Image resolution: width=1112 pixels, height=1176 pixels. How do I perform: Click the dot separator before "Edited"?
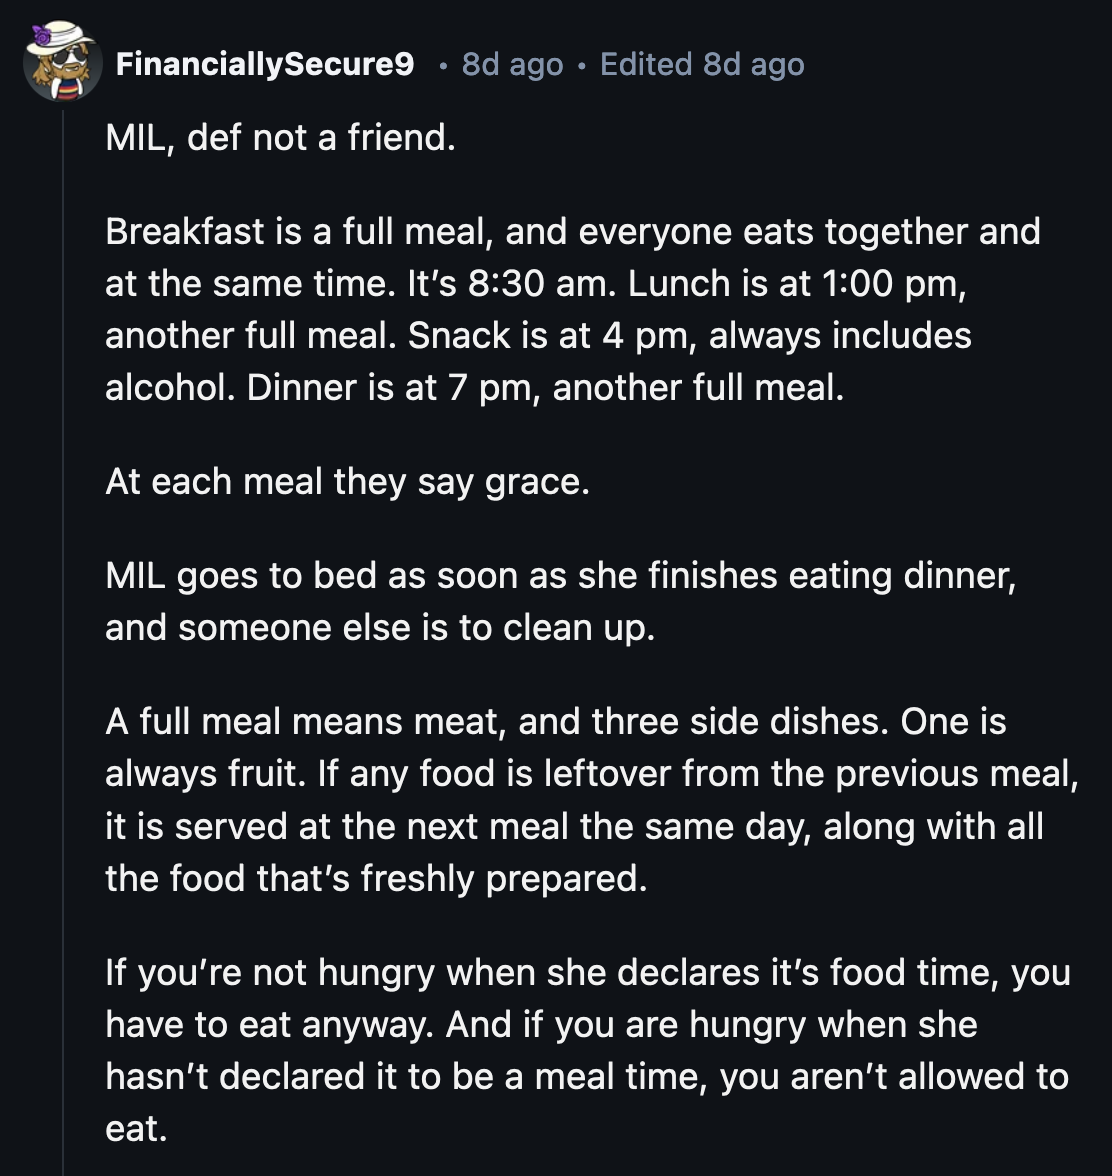(x=582, y=67)
